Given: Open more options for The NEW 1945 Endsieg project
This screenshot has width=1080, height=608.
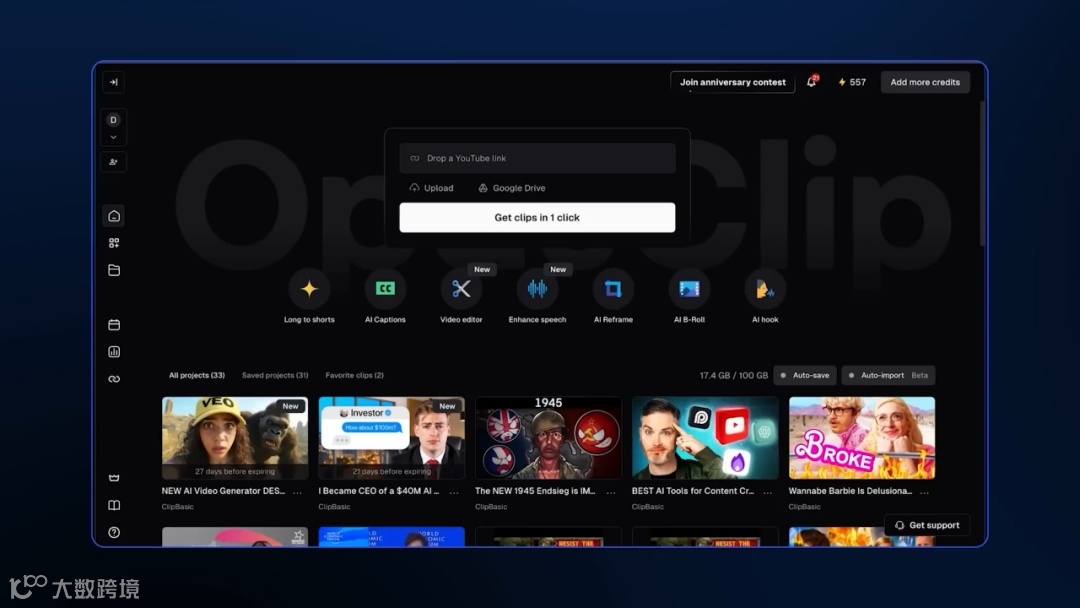Looking at the screenshot, I should pos(611,492).
